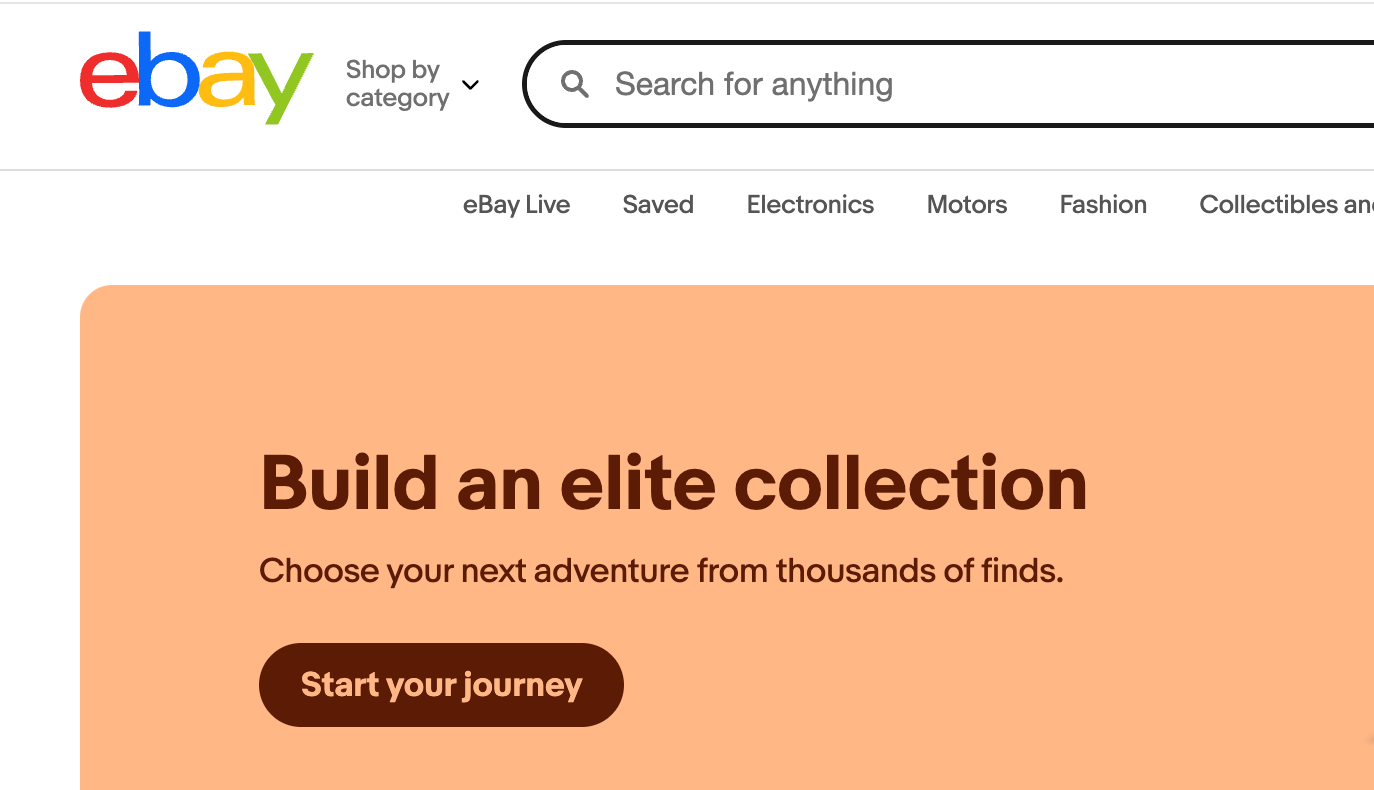View your Saved items

[x=657, y=204]
